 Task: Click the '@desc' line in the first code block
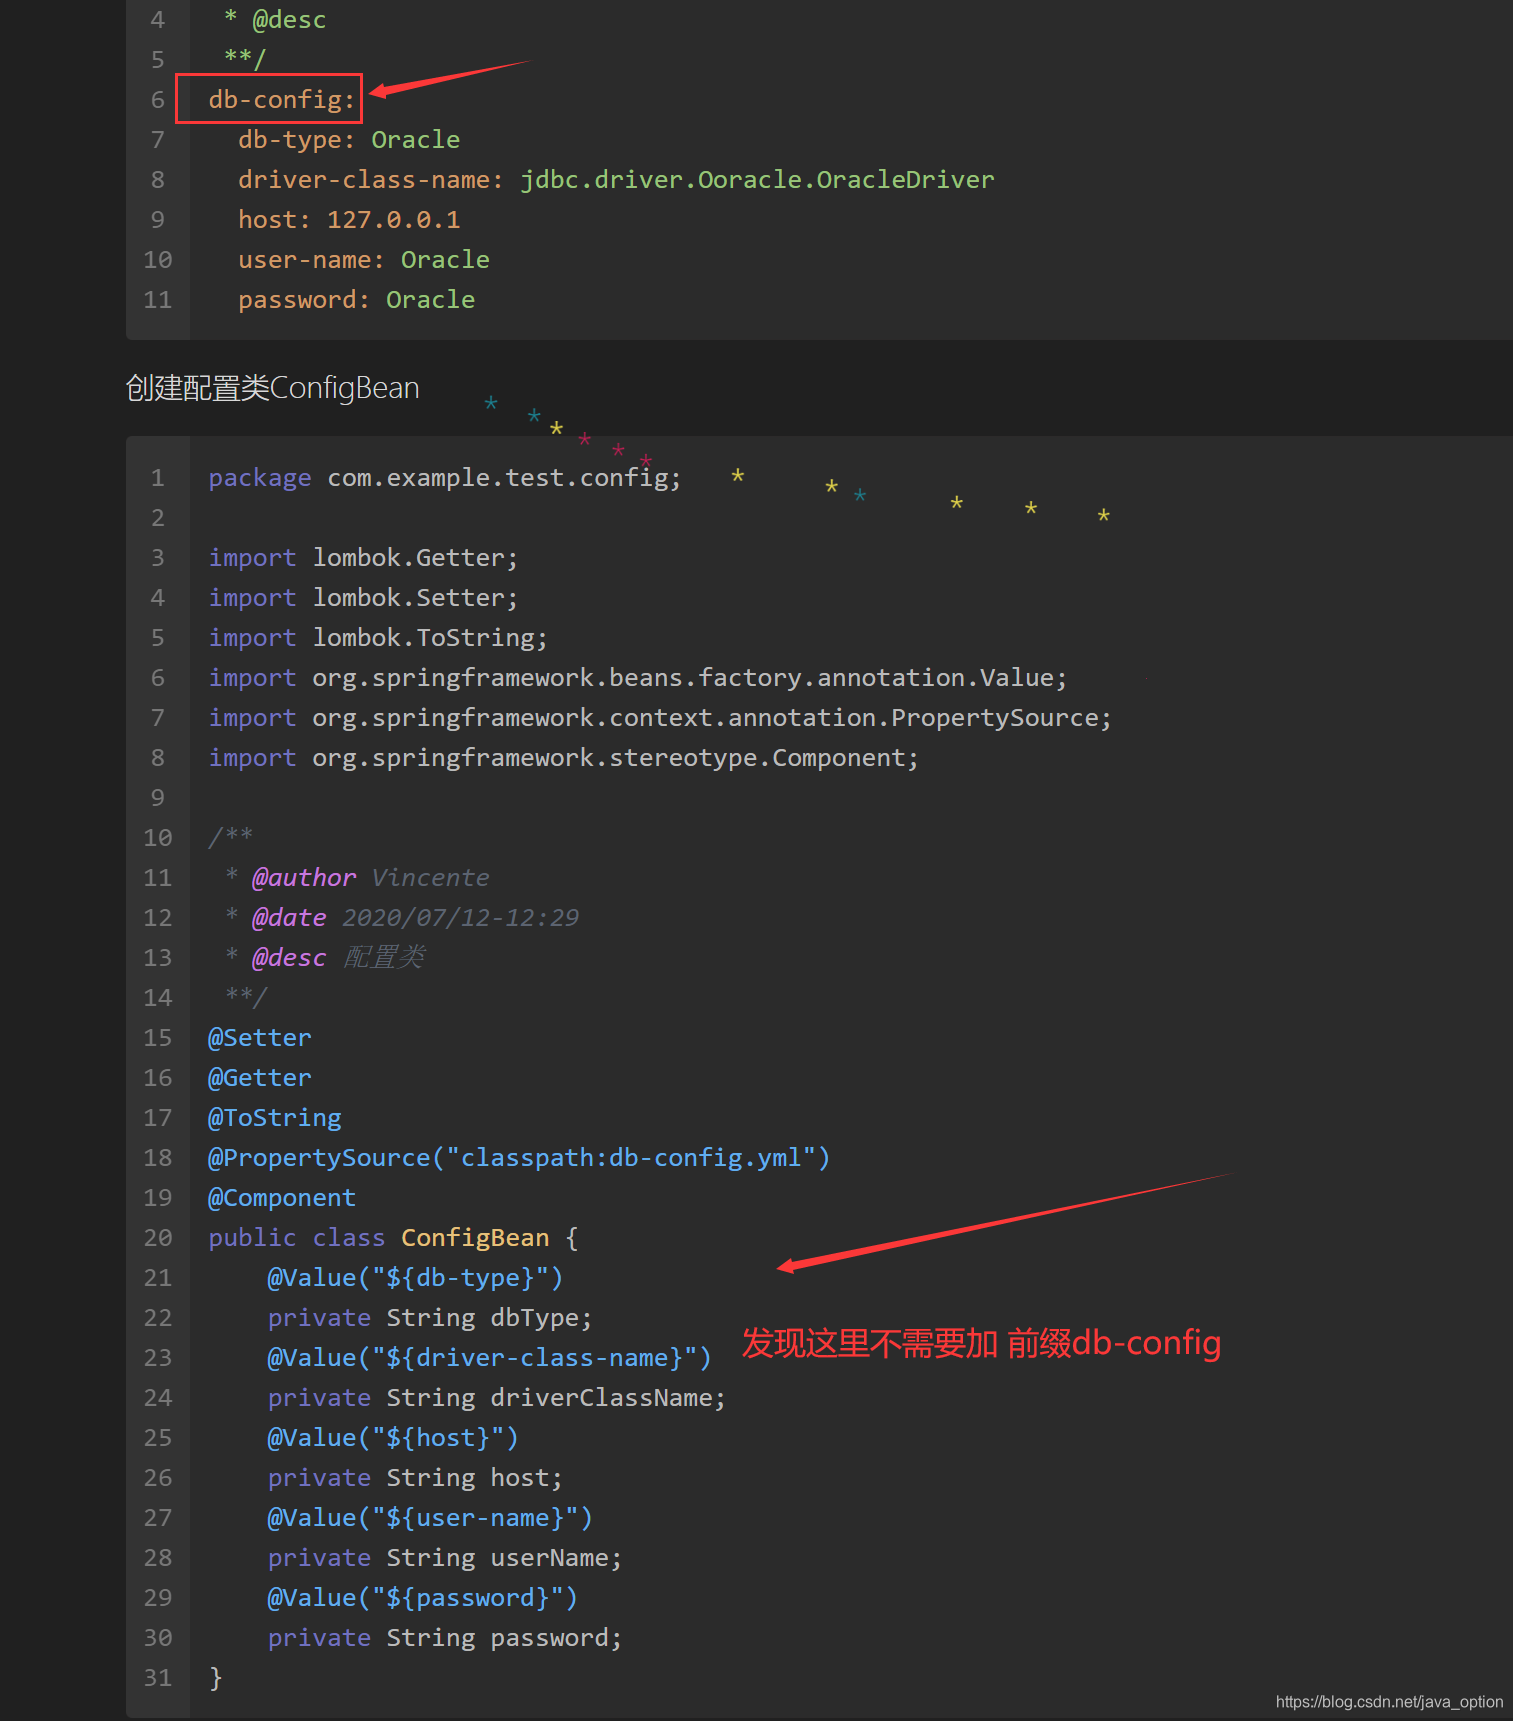[275, 20]
